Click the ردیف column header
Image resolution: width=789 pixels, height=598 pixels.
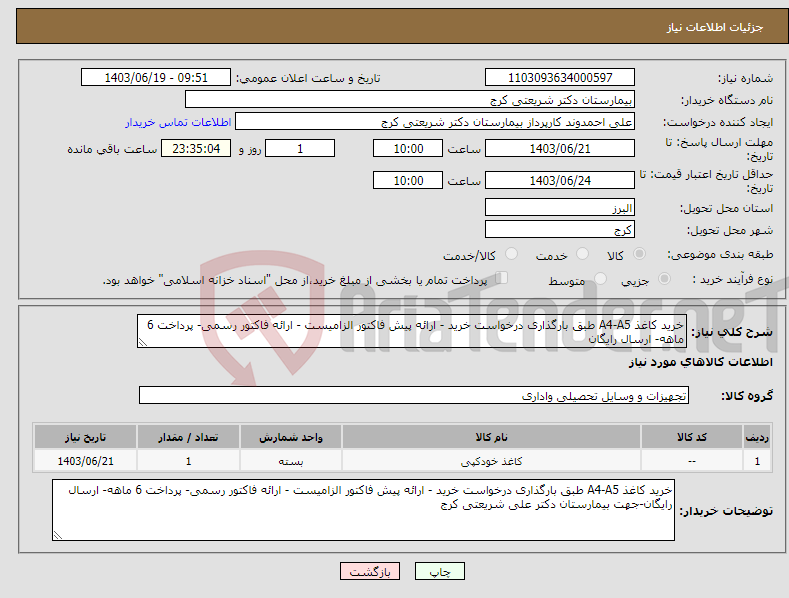pyautogui.click(x=757, y=437)
